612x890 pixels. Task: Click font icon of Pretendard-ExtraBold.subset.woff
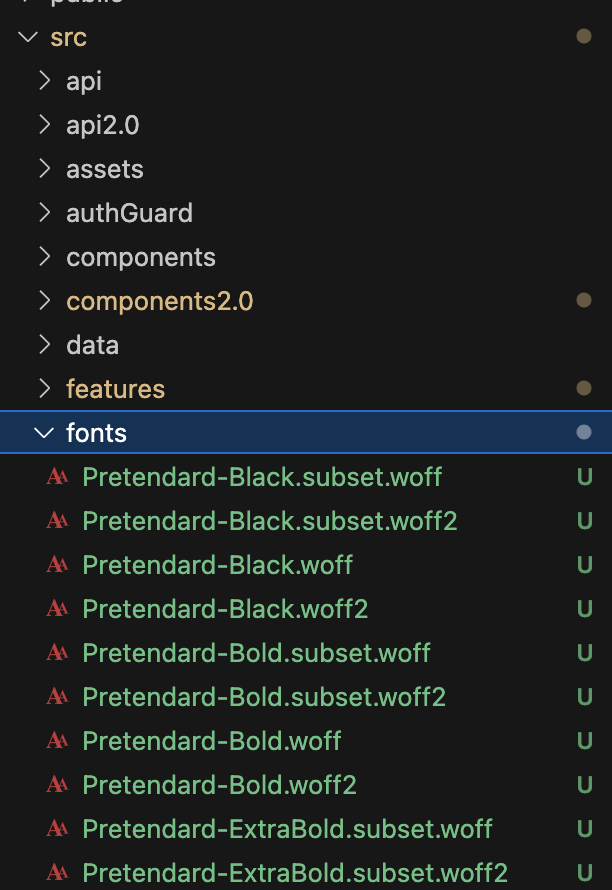point(57,828)
